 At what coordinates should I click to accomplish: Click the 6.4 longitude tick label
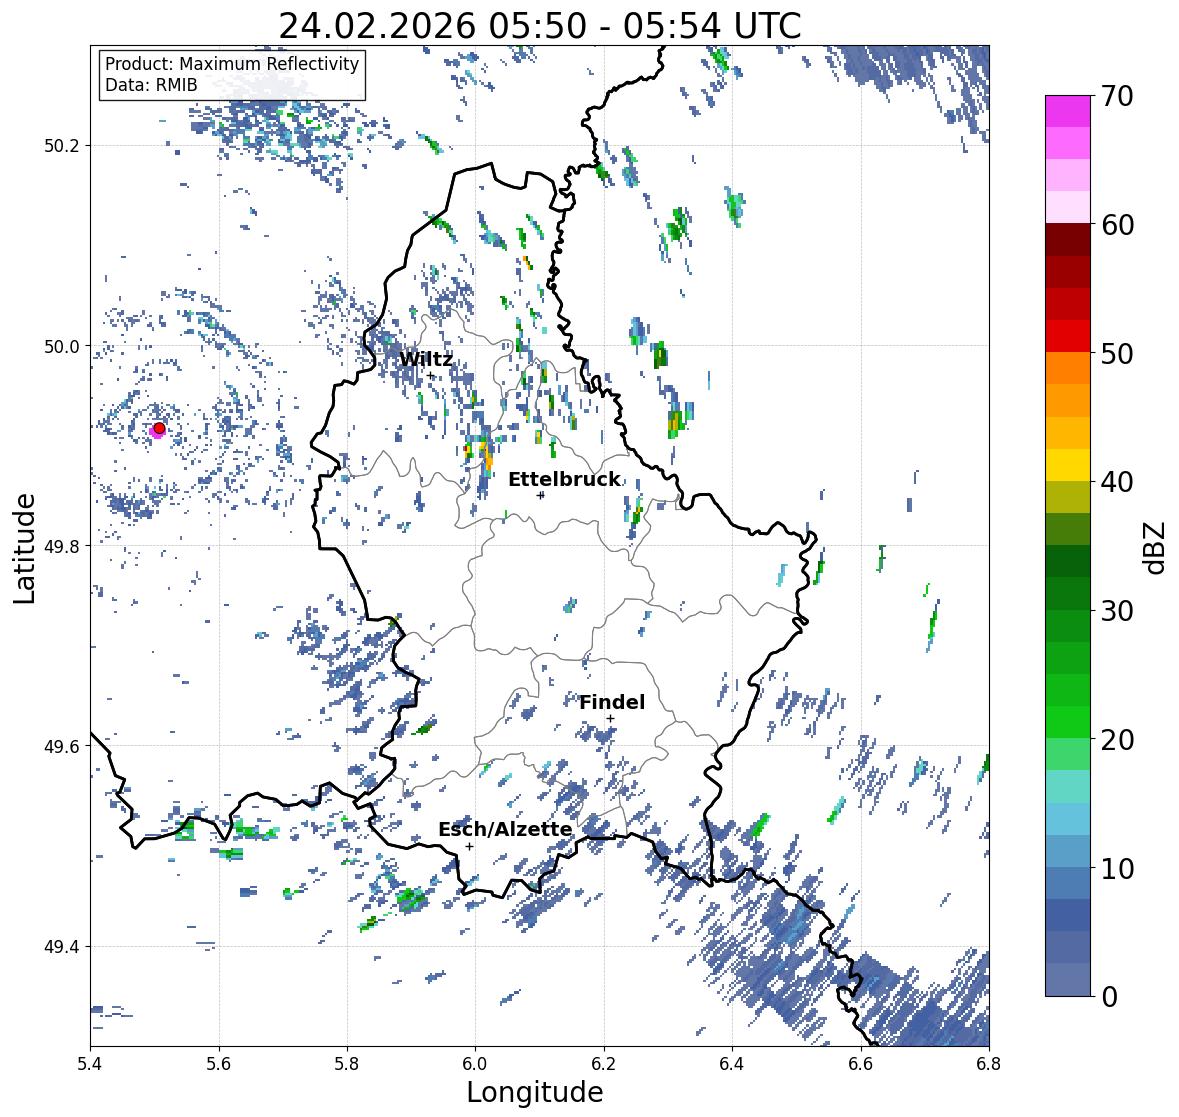coord(732,1064)
